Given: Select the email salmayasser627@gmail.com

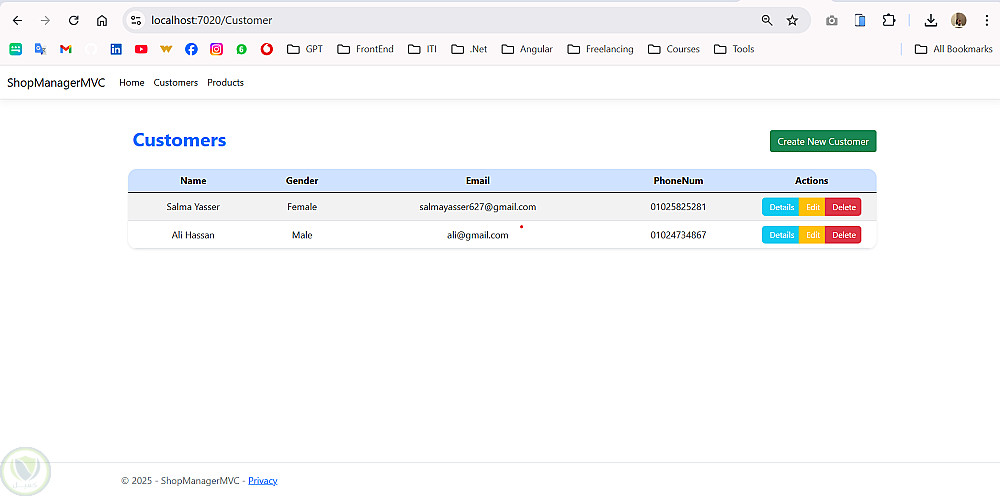Looking at the screenshot, I should 478,207.
